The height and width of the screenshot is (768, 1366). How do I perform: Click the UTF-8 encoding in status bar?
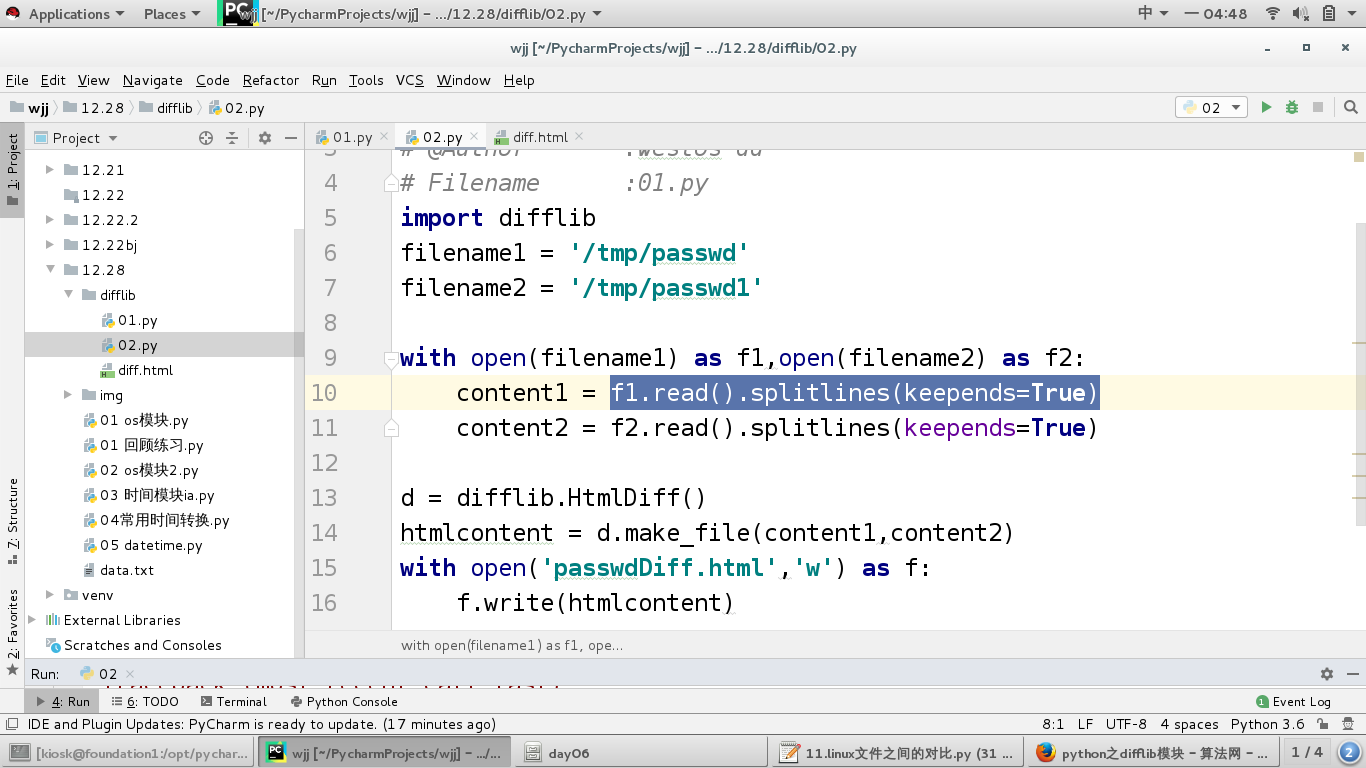[x=1126, y=724]
